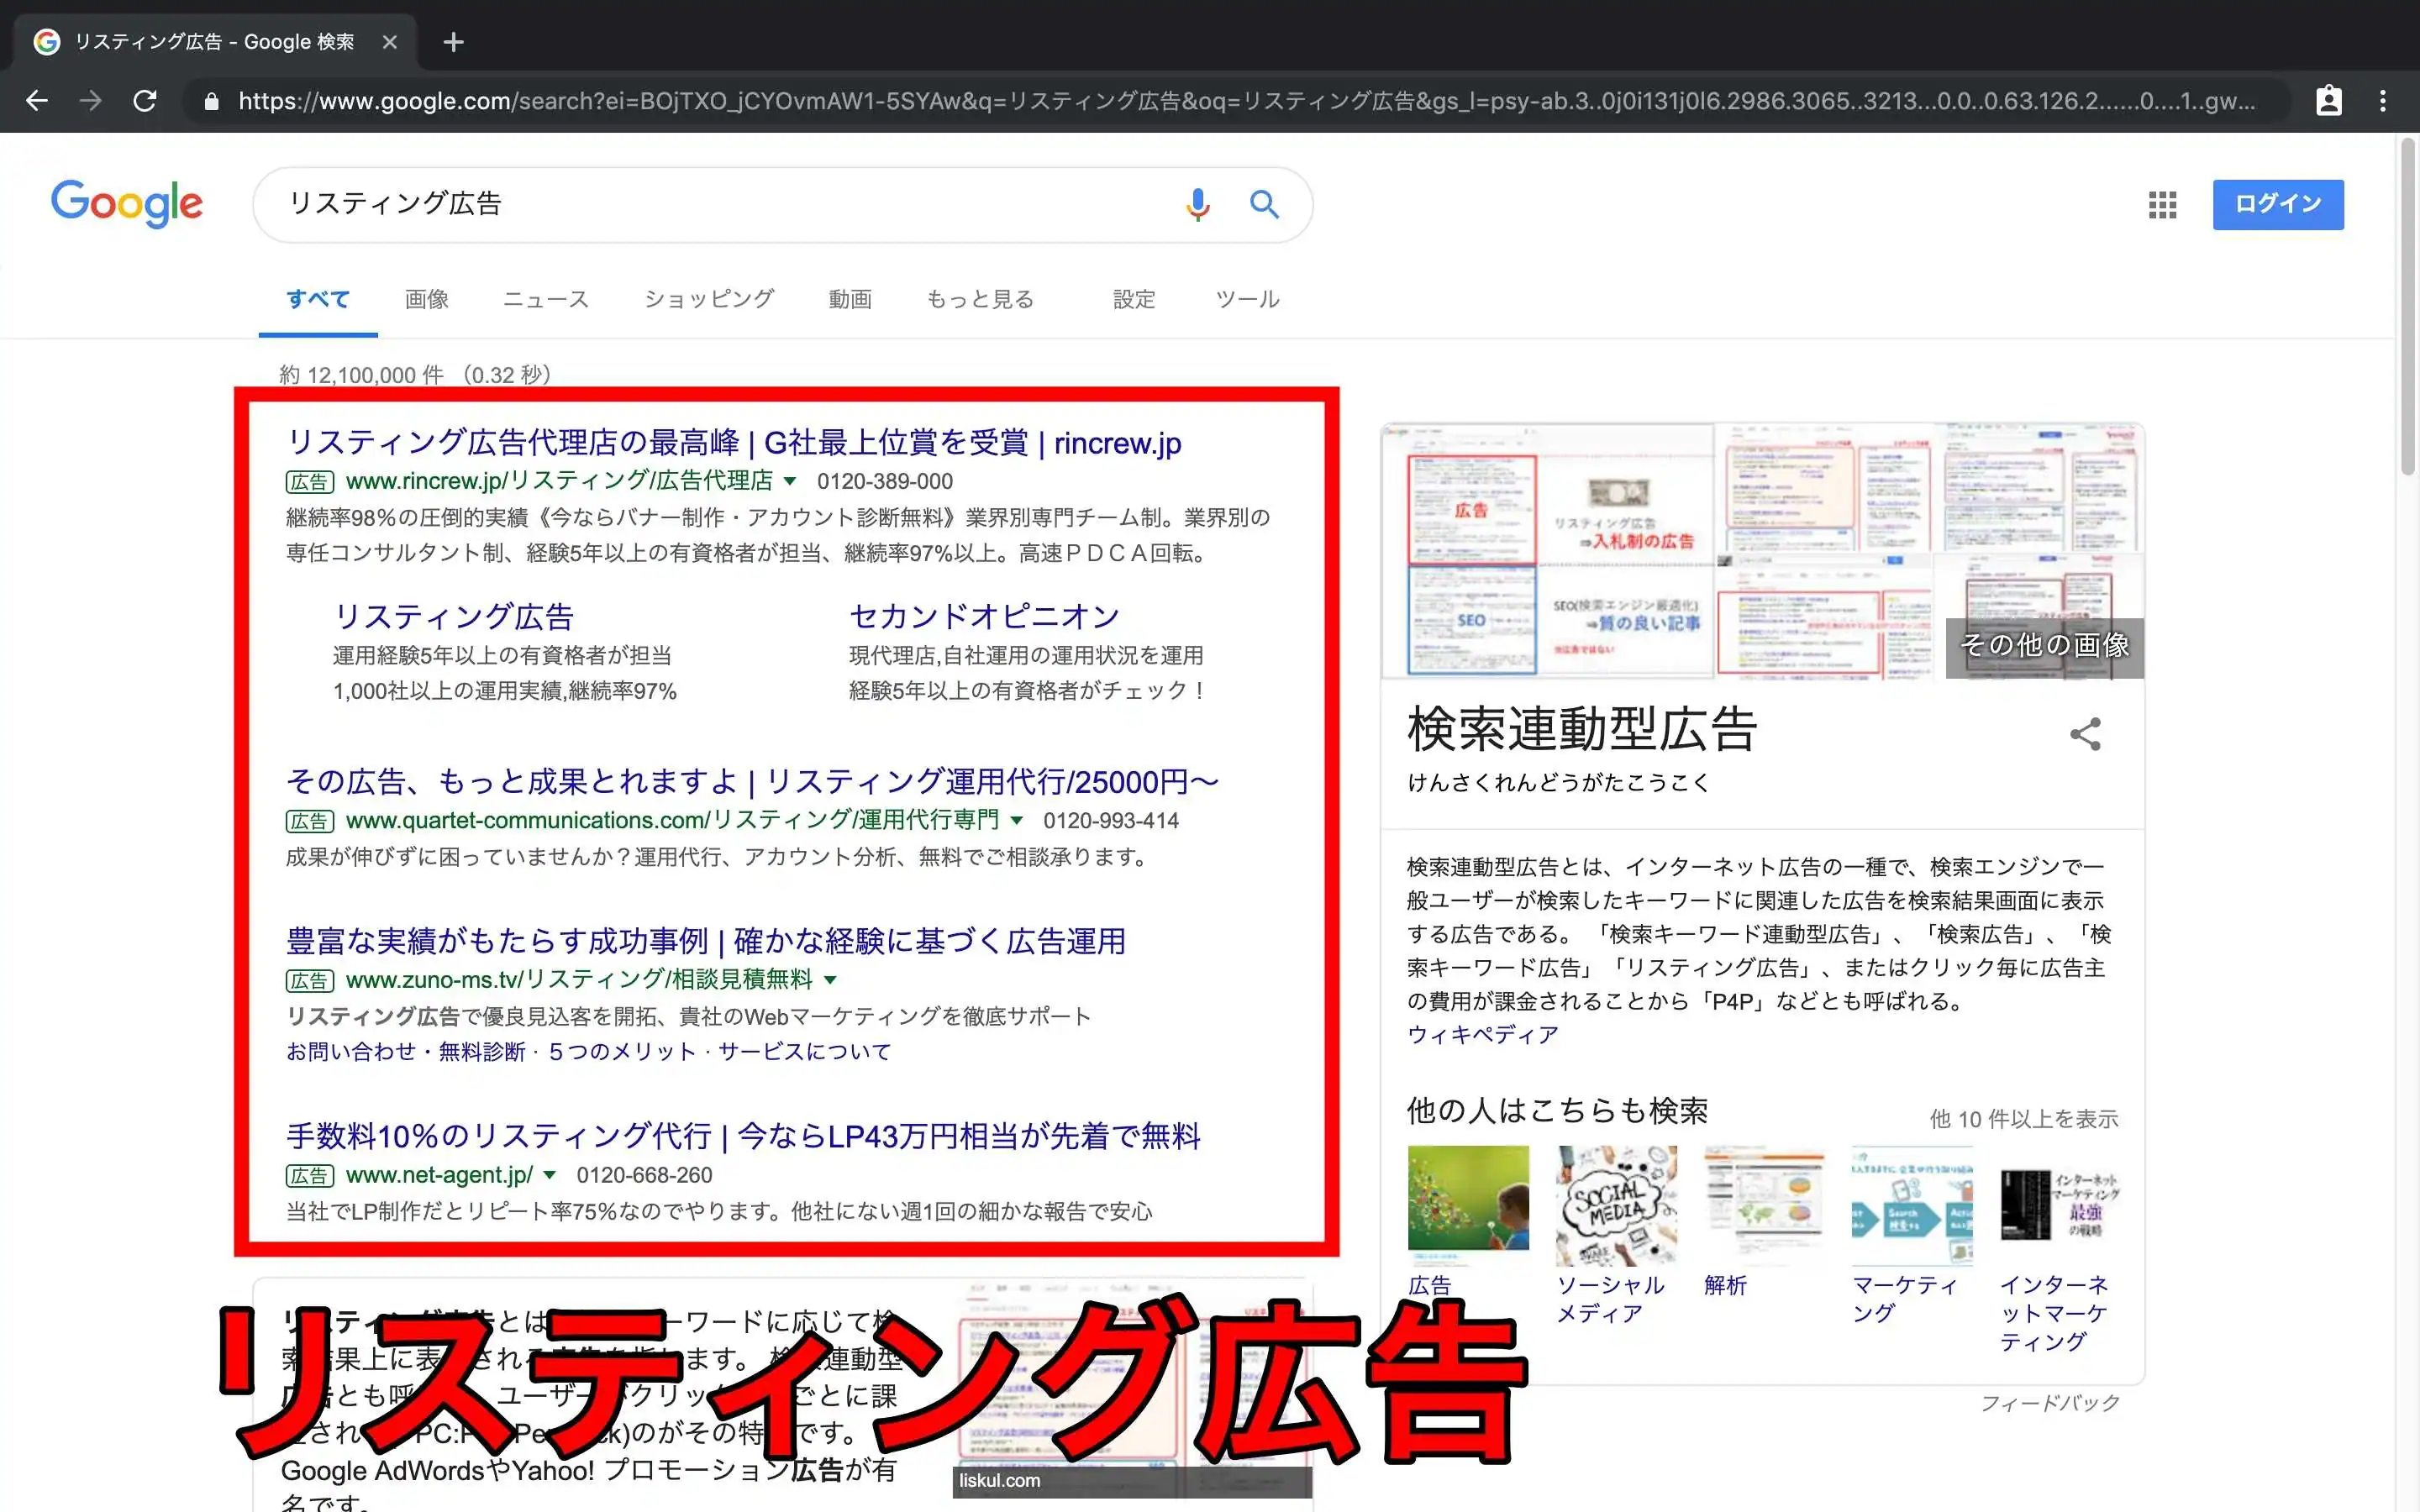
Task: Open the Chrome three-dot menu
Action: coord(2383,101)
